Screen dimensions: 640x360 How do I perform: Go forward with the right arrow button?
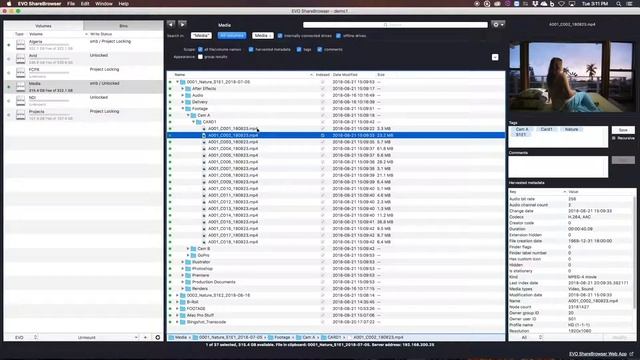click(182, 24)
